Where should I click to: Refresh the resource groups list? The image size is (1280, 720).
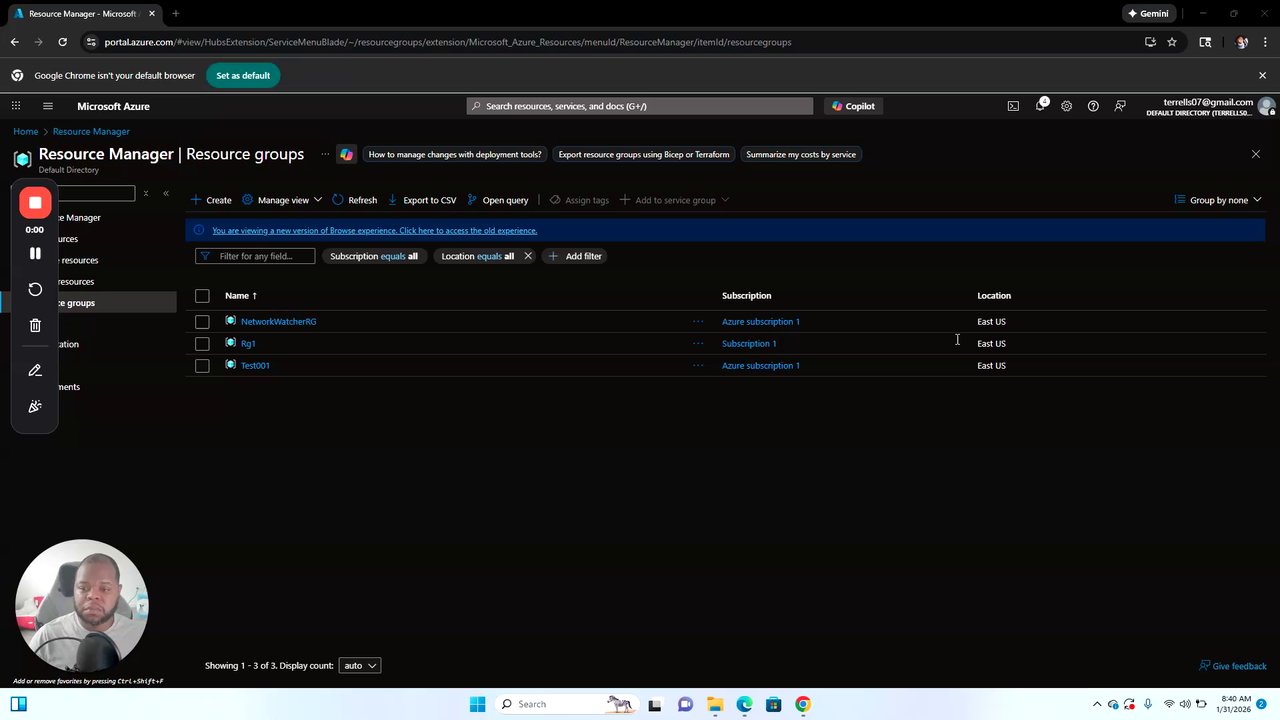click(354, 200)
